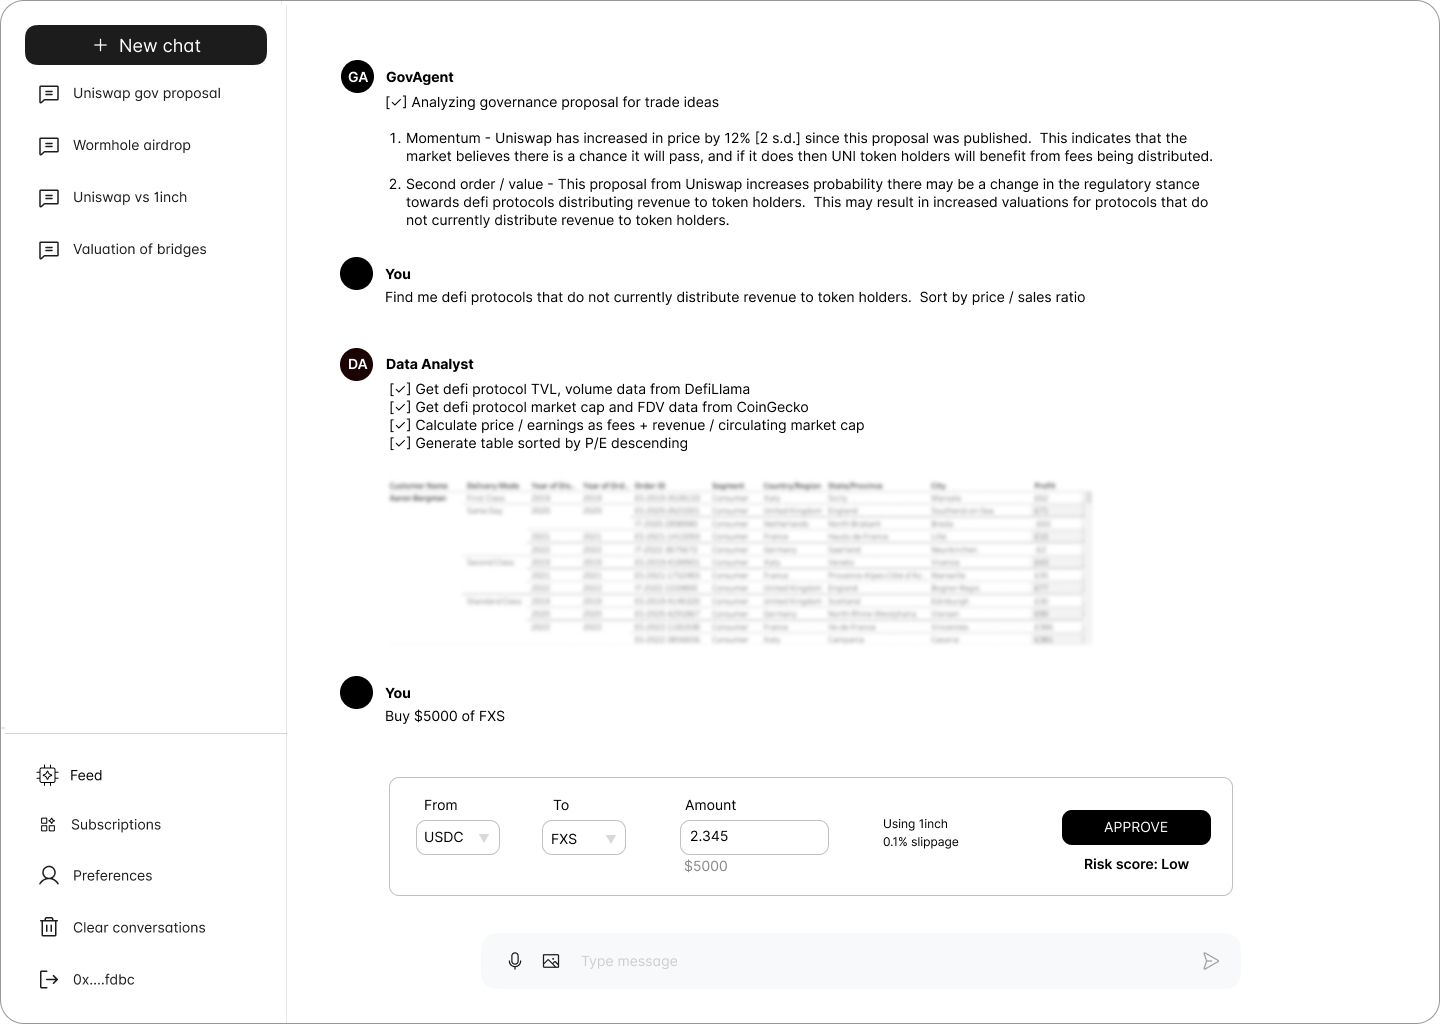Open the From token USDC dropdown
Screen dimensions: 1440x1024
[458, 838]
